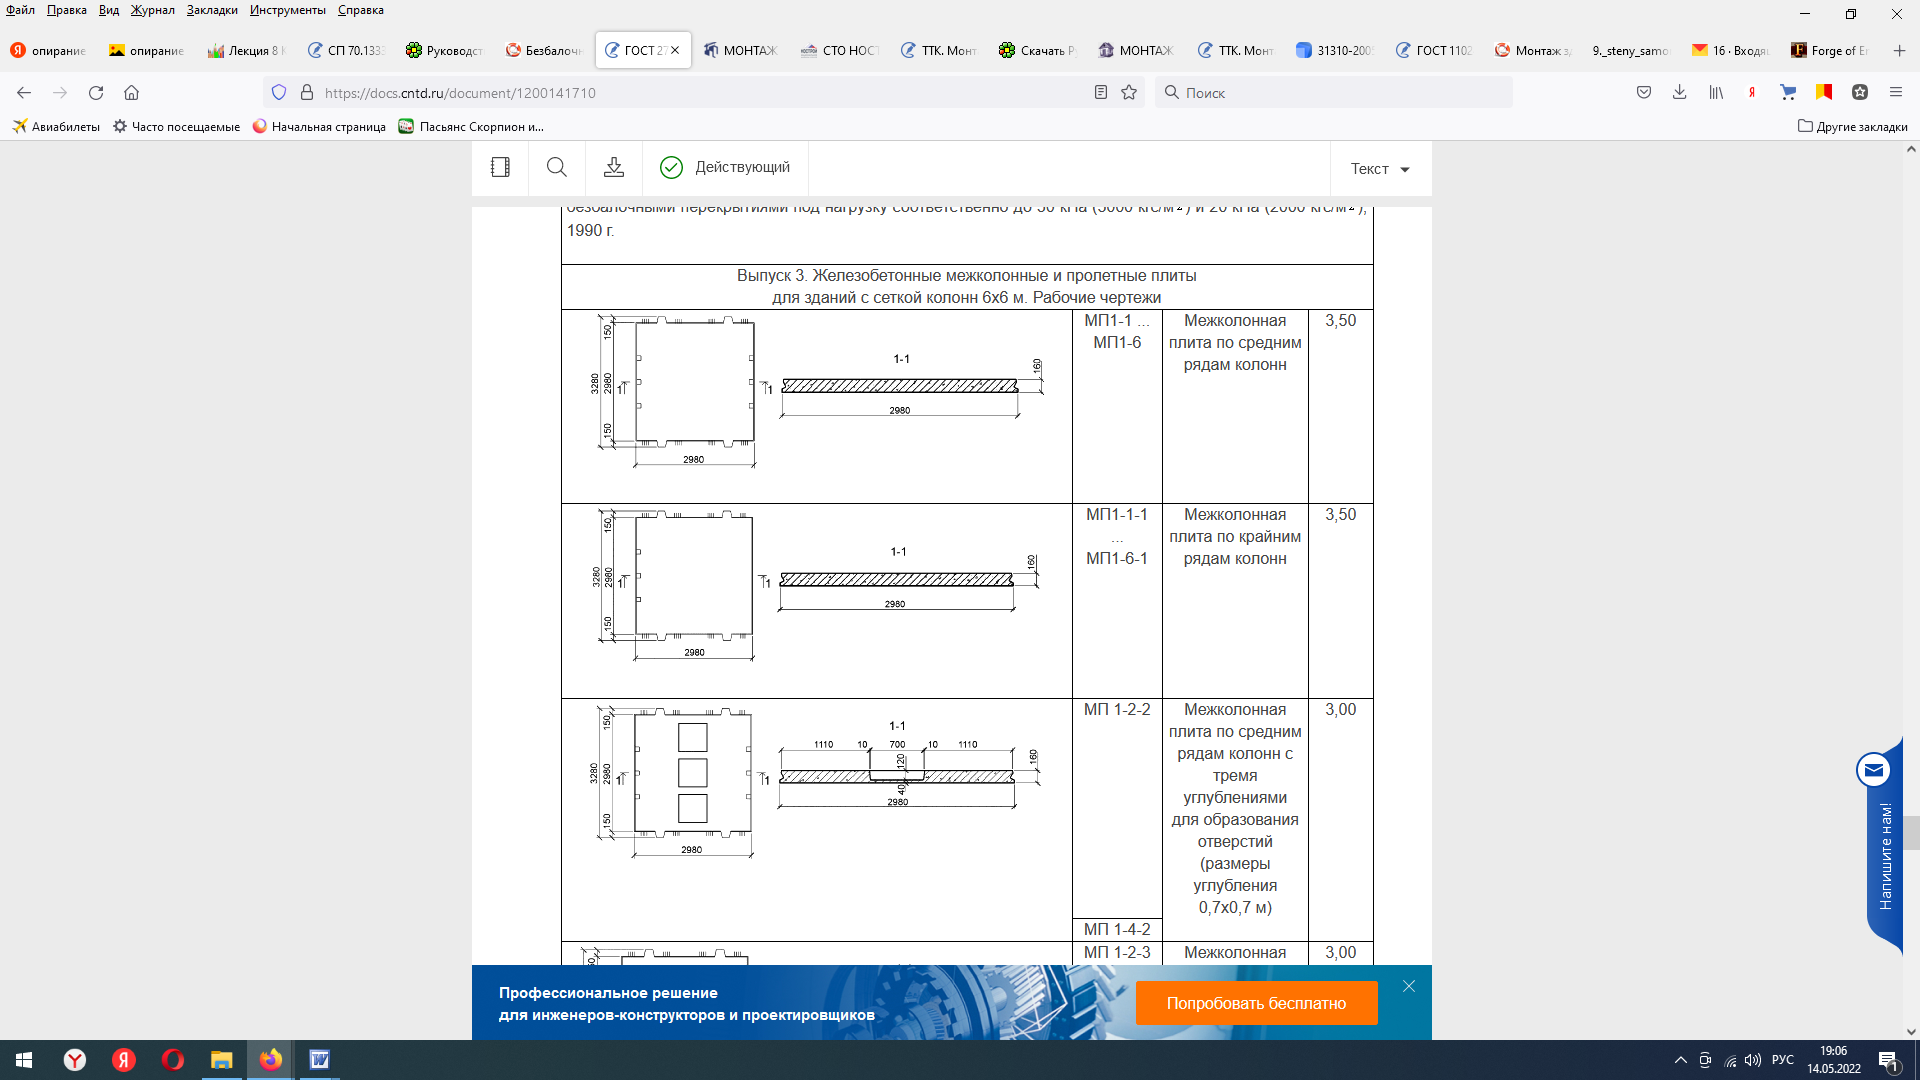
Task: Open Авиабилеты bookmark
Action: tap(56, 127)
